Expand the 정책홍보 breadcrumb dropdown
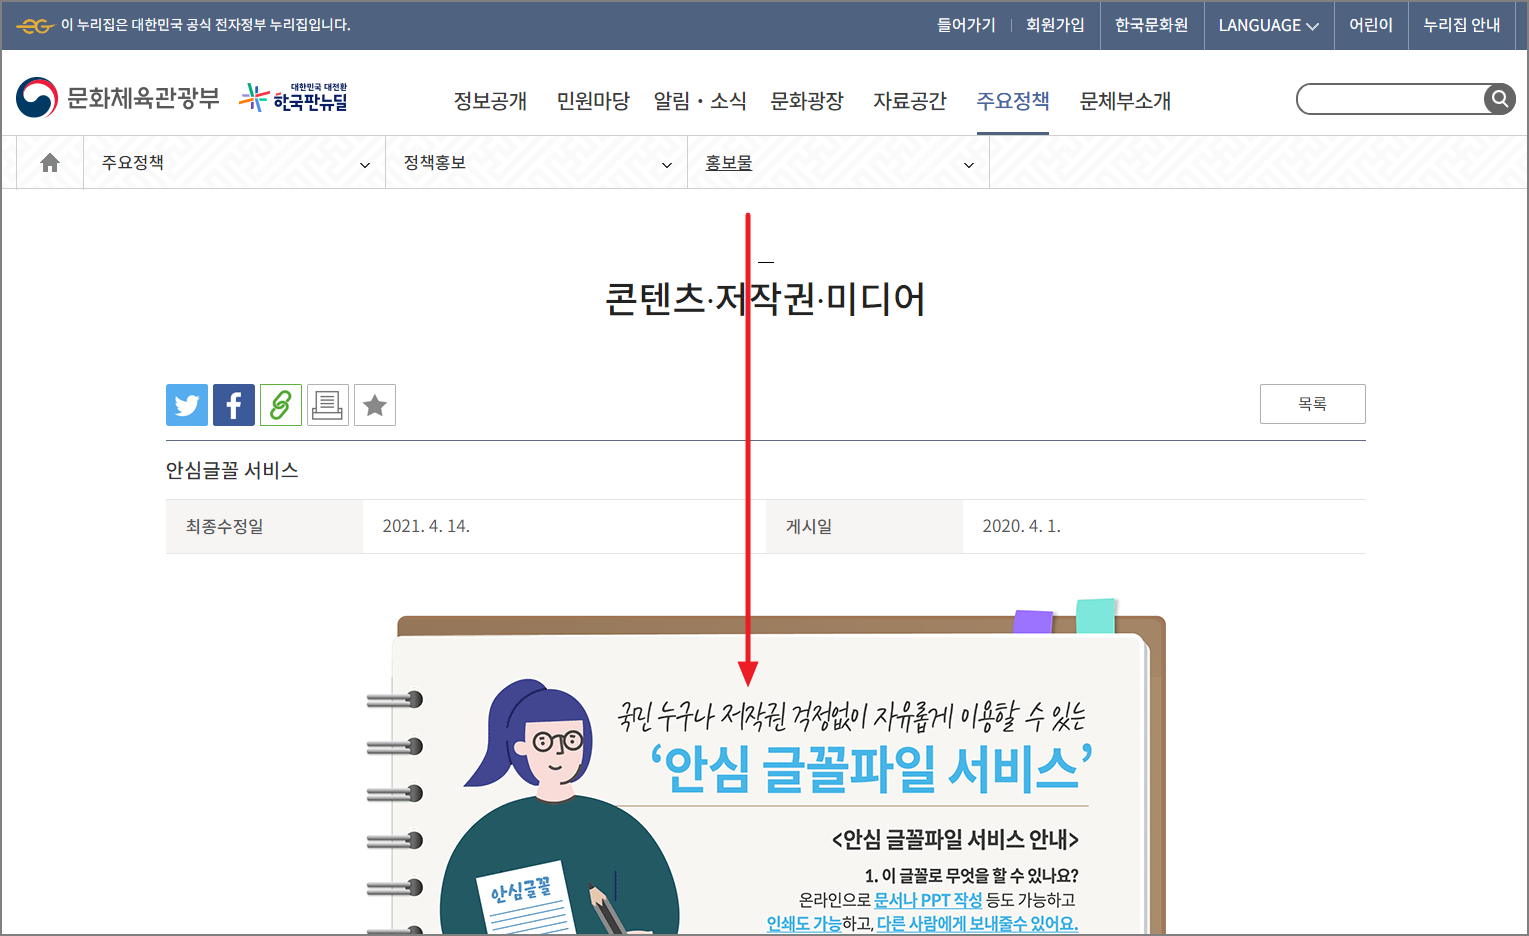 [536, 163]
